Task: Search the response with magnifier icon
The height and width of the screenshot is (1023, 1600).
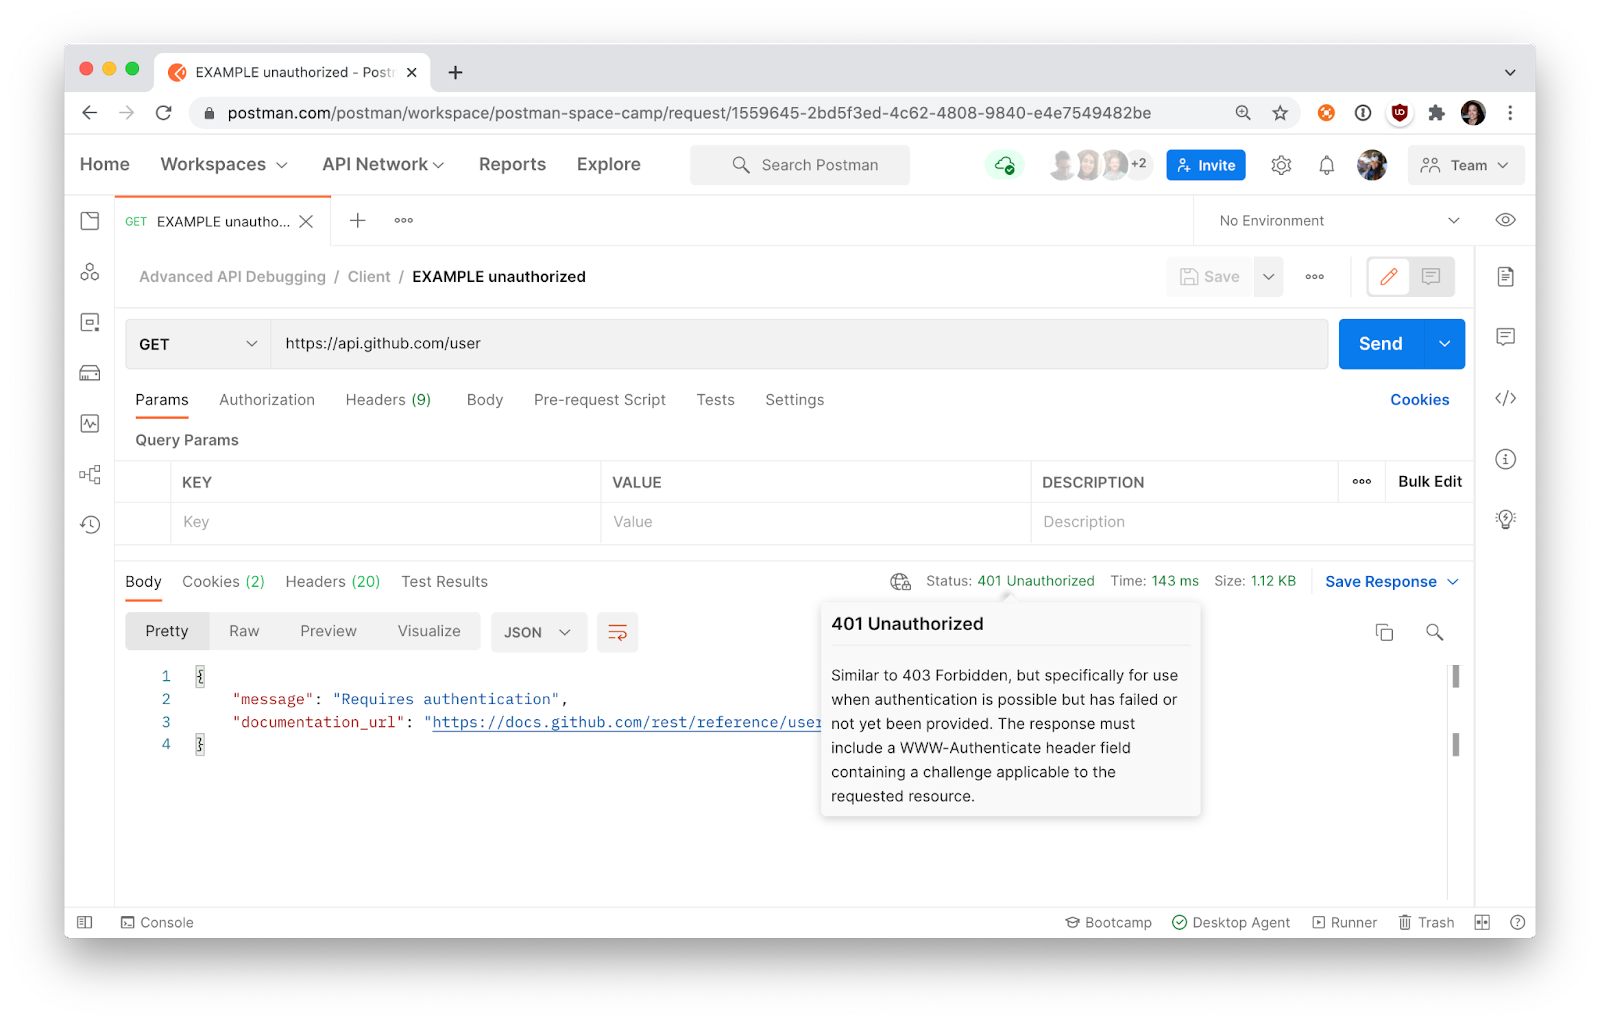Action: pos(1434,632)
